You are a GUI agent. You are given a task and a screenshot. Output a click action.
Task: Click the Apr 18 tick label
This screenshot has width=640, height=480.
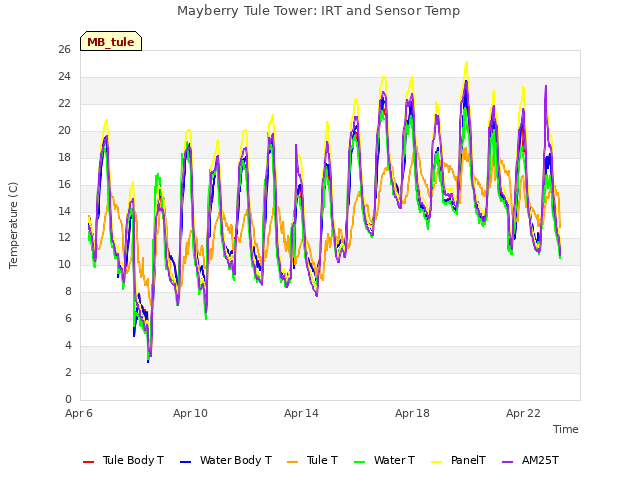[412, 413]
